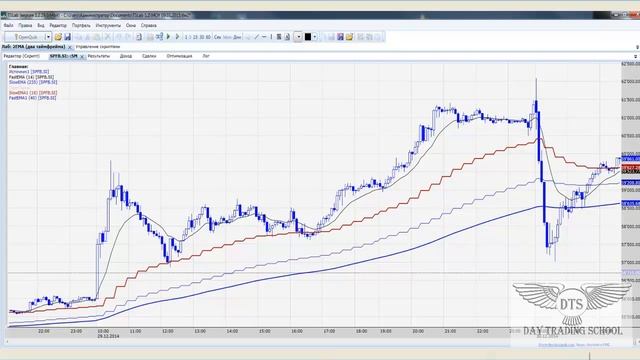Switch the interval unit to Дни

237,37
